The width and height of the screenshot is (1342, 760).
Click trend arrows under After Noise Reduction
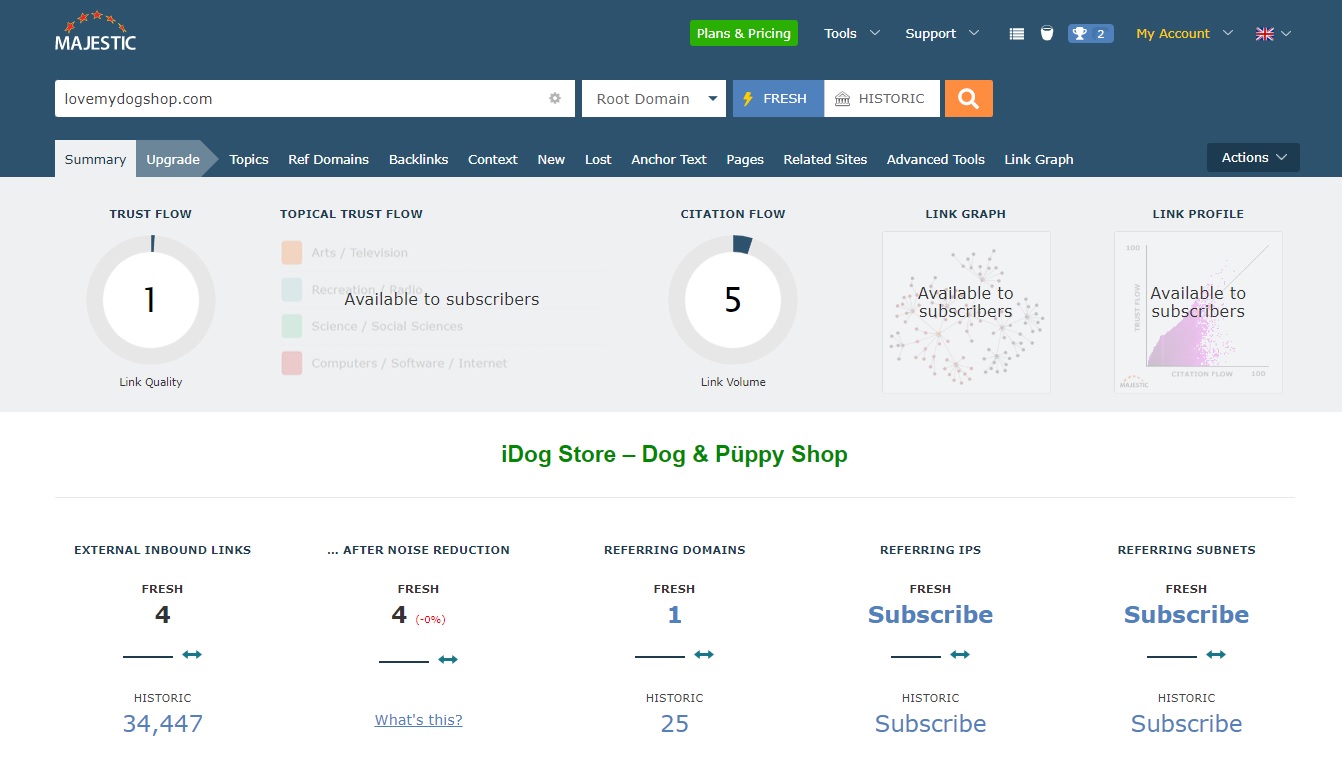point(448,659)
